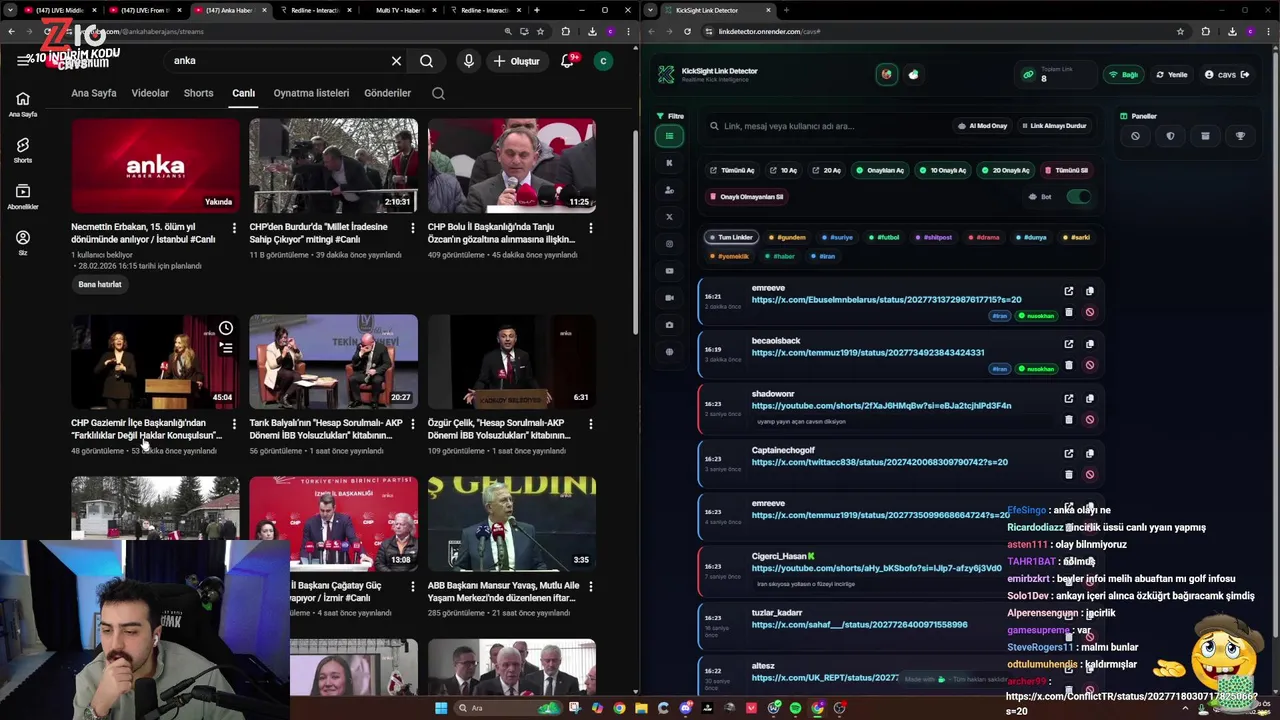Click Tümünü Sil button
The image size is (1280, 720).
point(1066,170)
